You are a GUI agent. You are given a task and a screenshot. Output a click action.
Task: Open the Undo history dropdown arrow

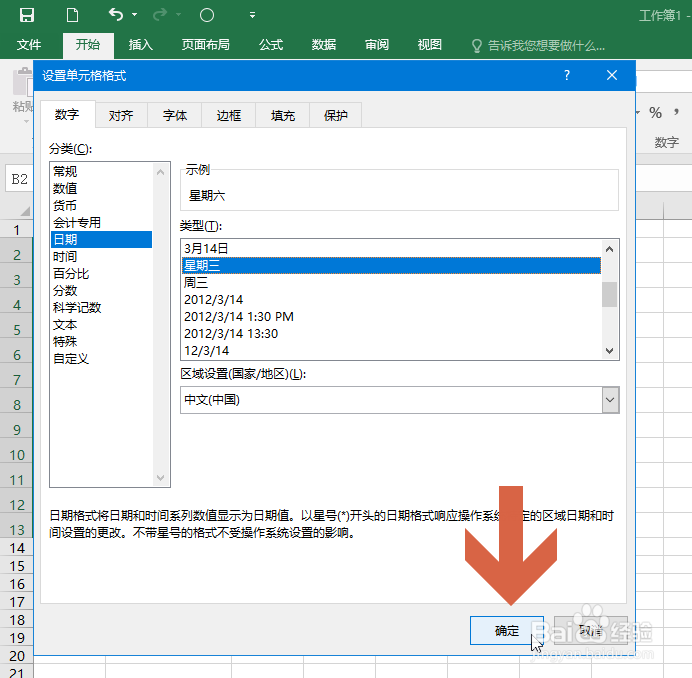point(135,15)
